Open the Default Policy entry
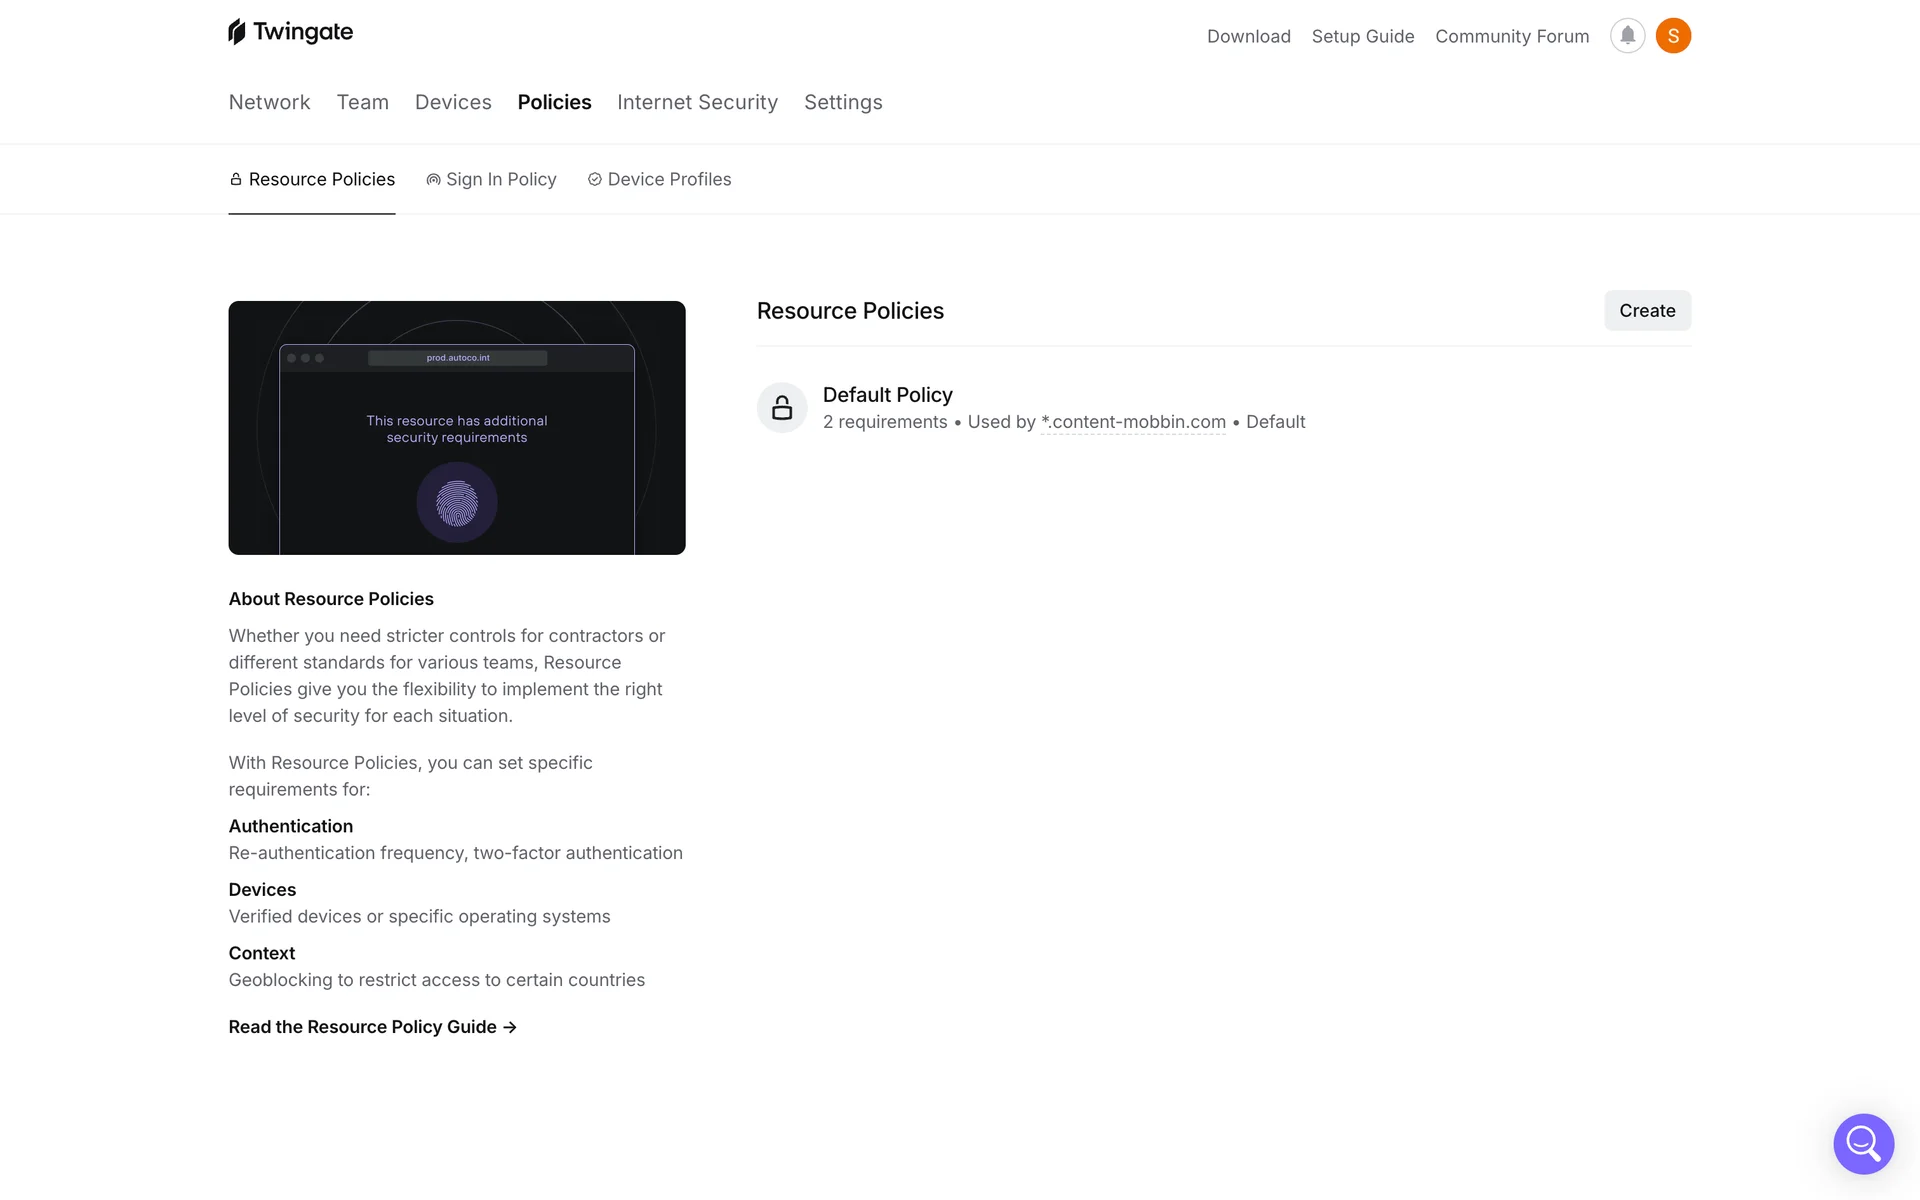This screenshot has height=1200, width=1920. coord(887,395)
